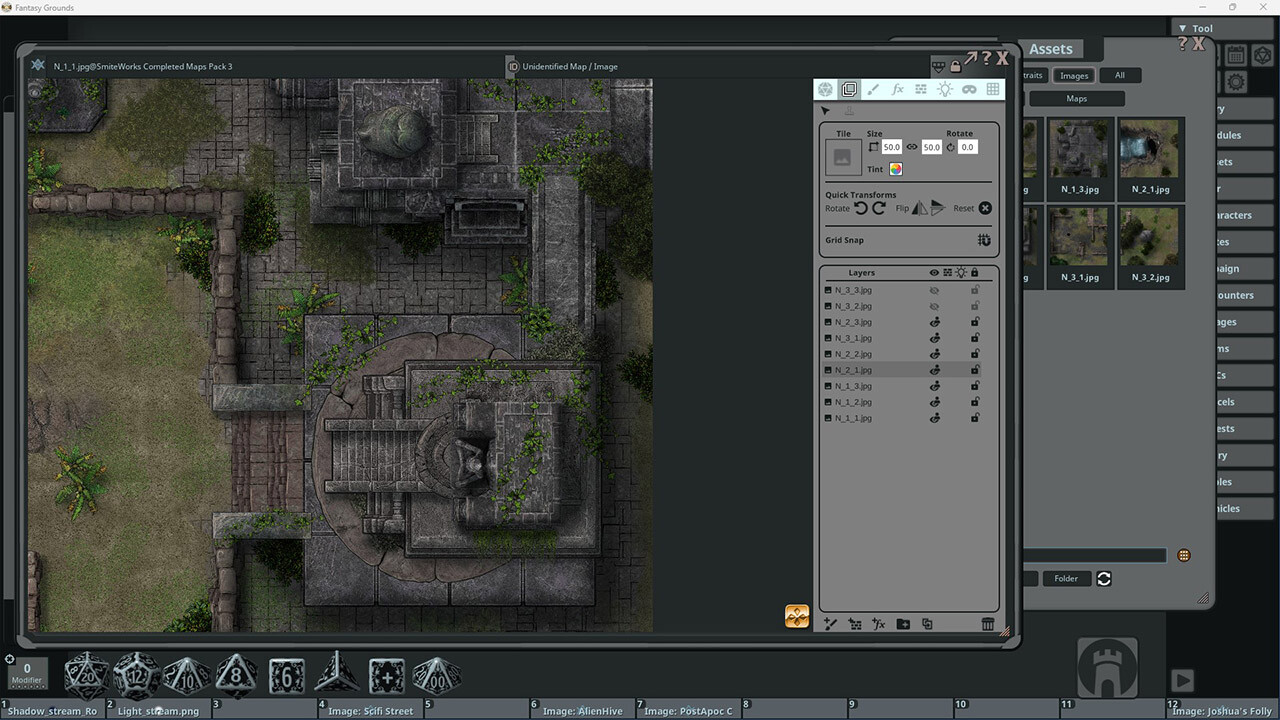Open the FX effects tool
Image resolution: width=1280 pixels, height=720 pixels.
[897, 90]
